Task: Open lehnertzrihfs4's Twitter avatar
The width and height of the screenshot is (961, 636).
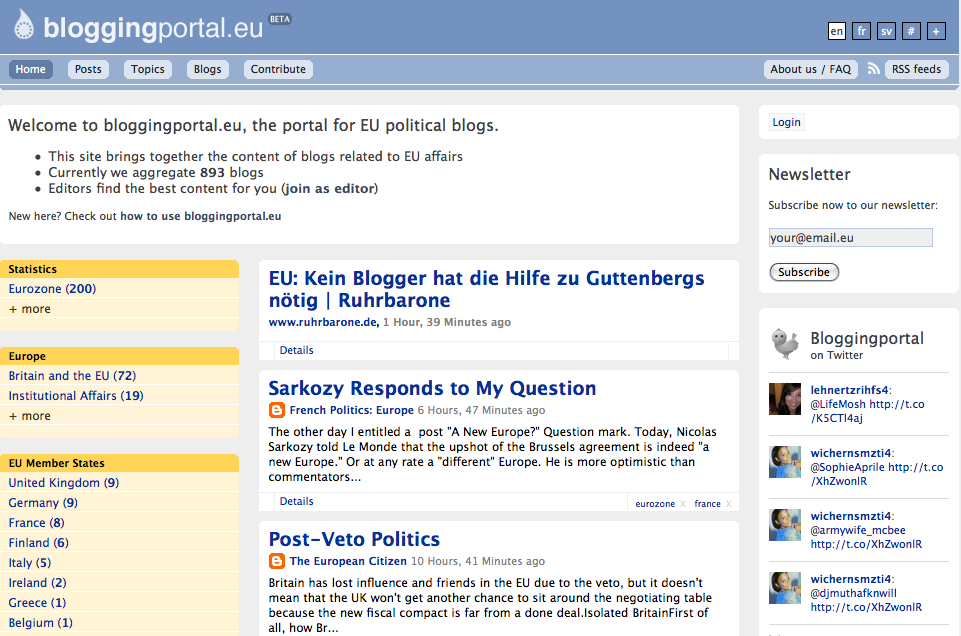Action: [x=784, y=398]
